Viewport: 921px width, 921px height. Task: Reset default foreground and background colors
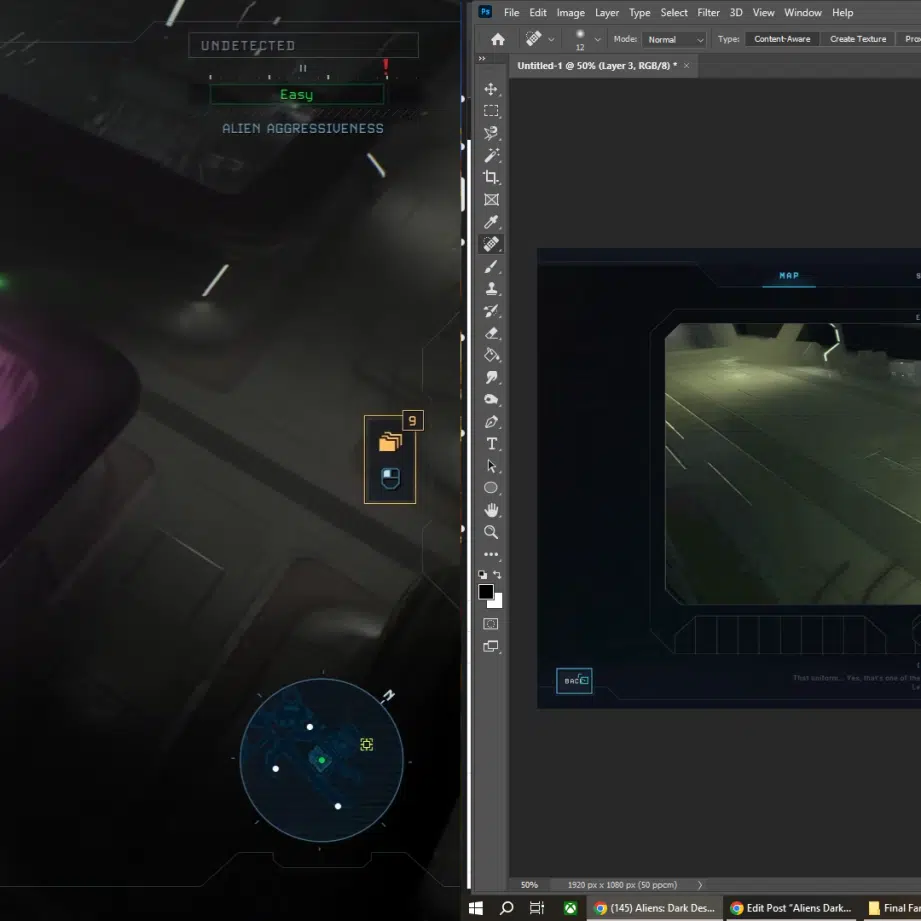[482, 574]
